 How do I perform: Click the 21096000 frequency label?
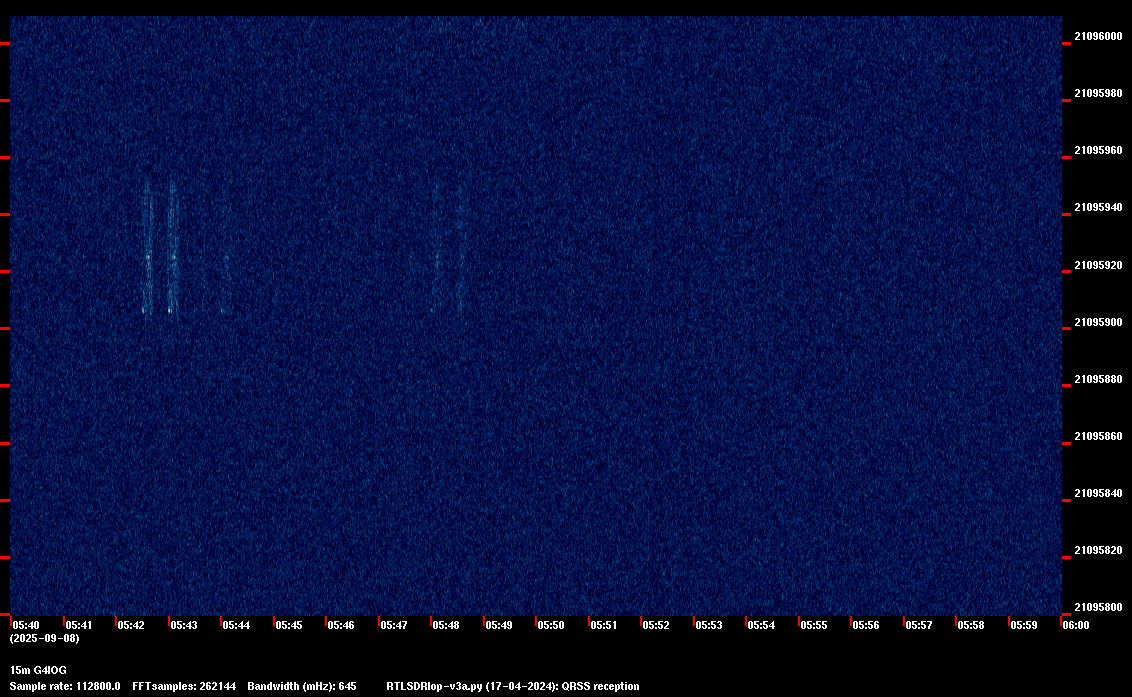(1099, 36)
